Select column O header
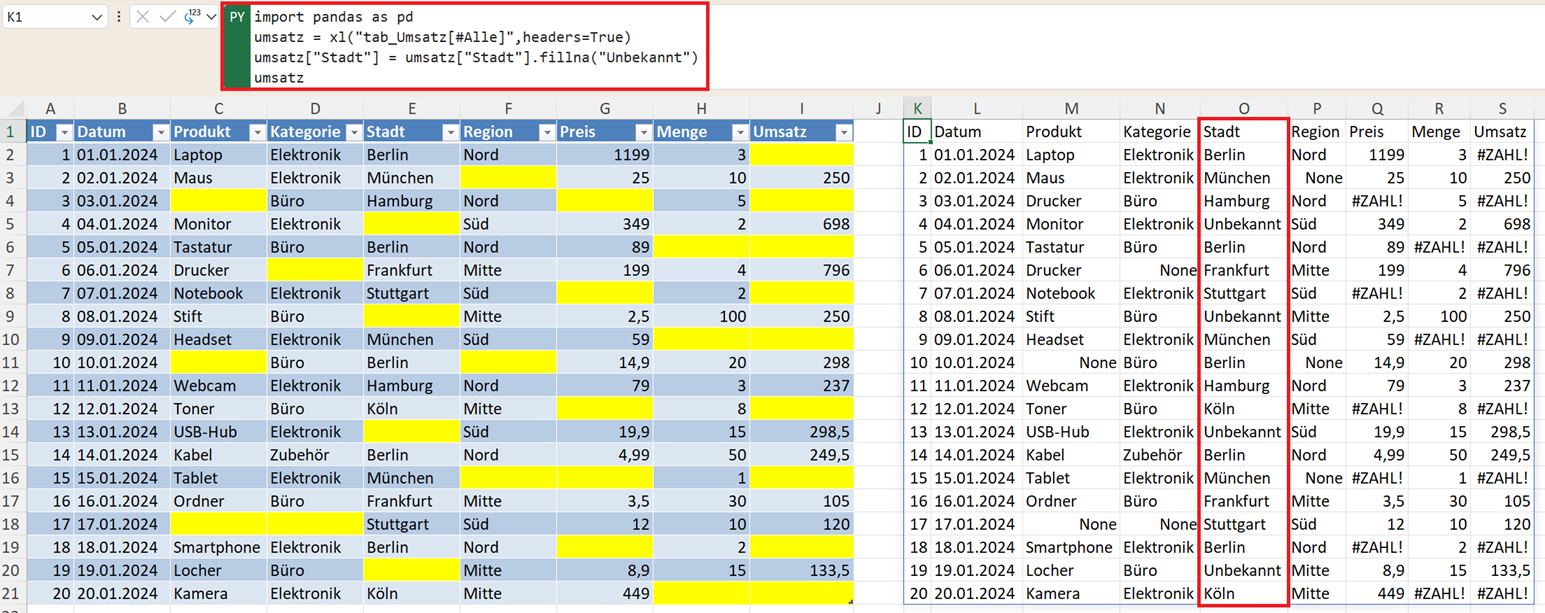 1243,109
